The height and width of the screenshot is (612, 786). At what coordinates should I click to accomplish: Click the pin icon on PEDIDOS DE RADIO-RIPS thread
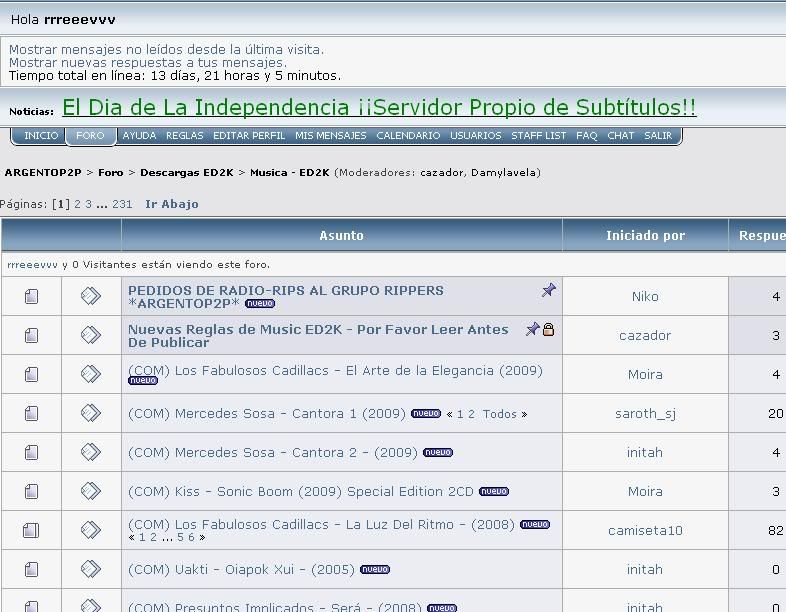[x=548, y=290]
